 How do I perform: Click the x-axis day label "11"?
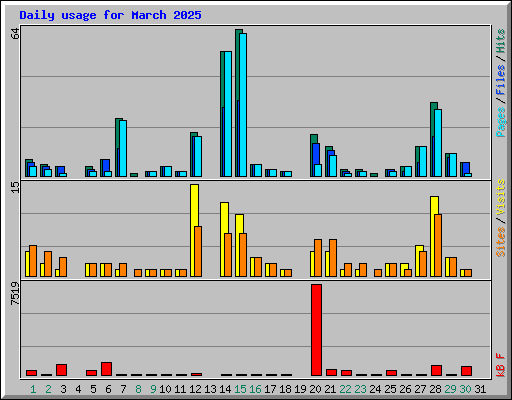coord(180,389)
